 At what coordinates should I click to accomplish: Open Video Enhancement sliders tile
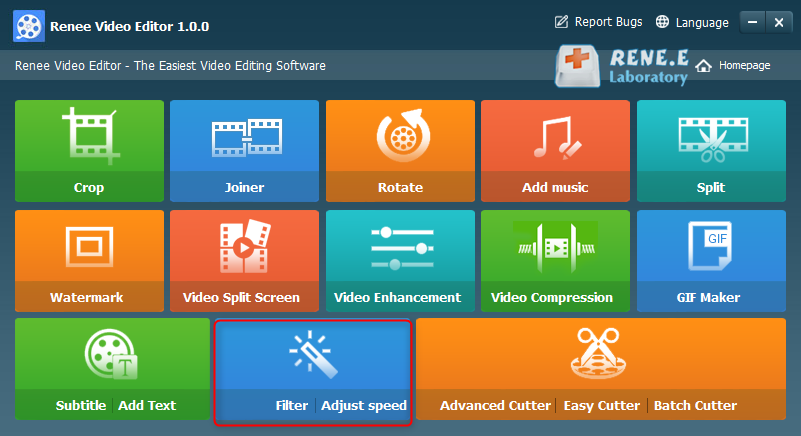(x=400, y=260)
